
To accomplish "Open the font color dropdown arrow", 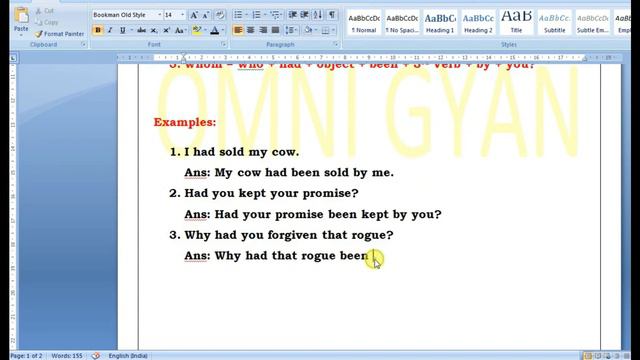I will 223,30.
